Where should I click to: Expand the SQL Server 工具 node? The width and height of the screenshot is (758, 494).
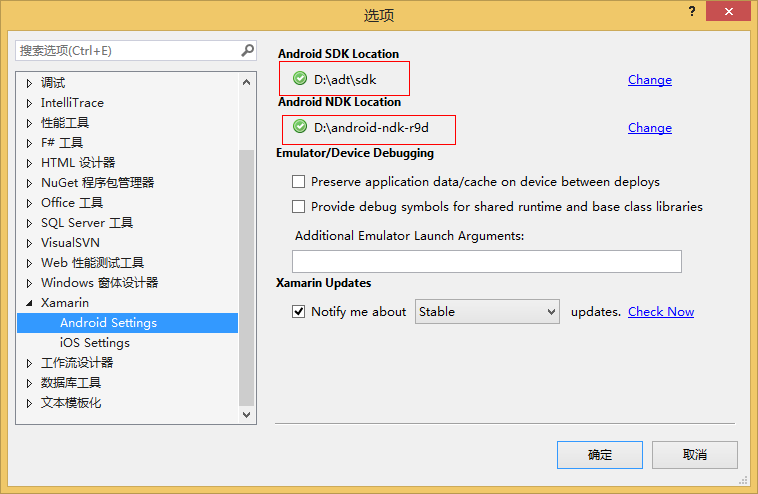29,223
